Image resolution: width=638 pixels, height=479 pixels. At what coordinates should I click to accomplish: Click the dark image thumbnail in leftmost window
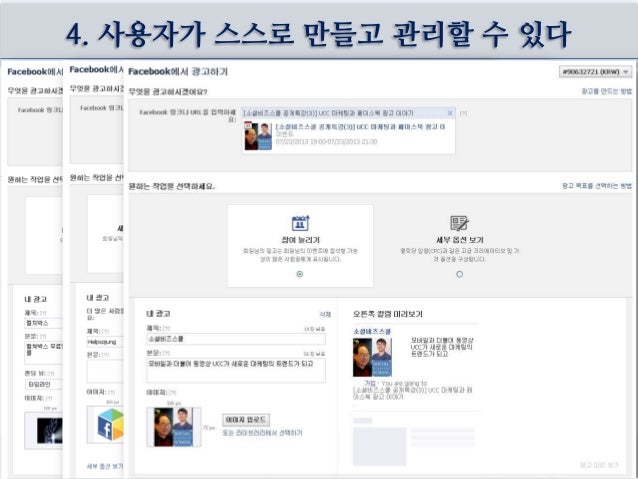(x=50, y=430)
